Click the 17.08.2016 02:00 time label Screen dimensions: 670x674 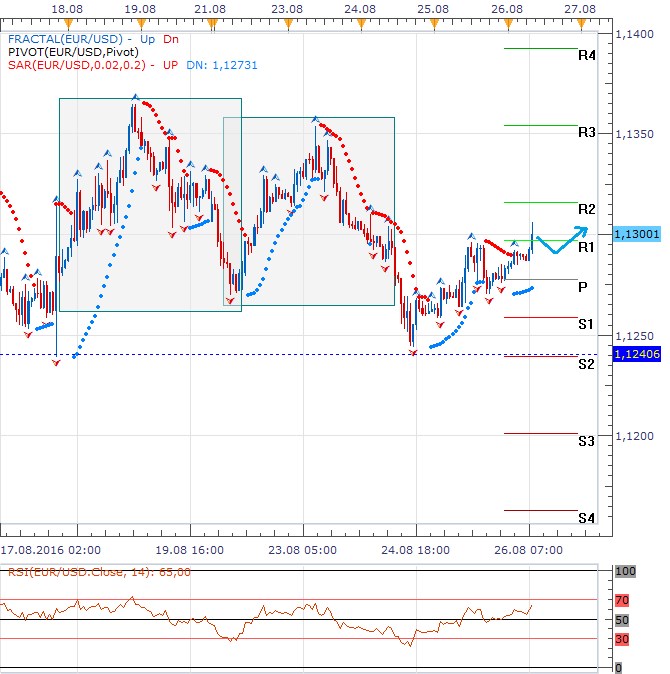[50, 549]
